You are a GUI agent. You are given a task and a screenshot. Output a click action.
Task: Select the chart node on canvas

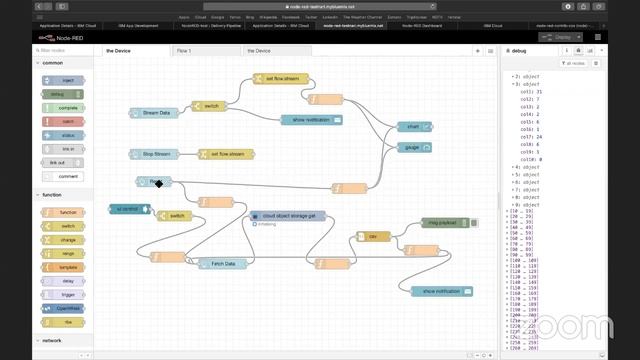[x=415, y=127]
